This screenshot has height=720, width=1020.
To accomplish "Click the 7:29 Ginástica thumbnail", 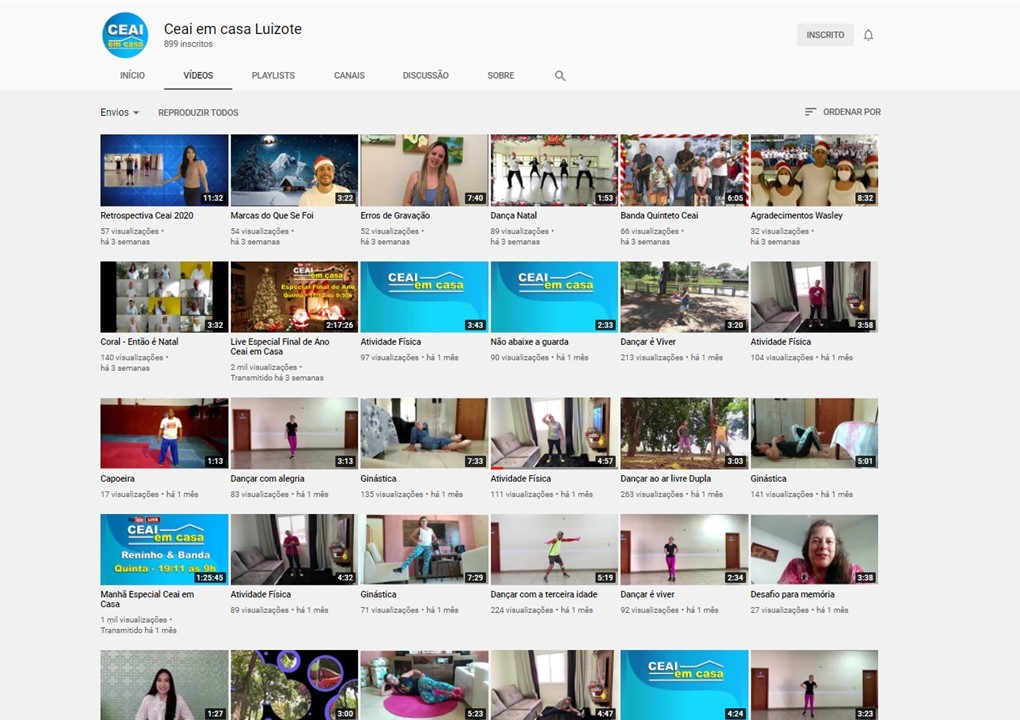I will [424, 550].
